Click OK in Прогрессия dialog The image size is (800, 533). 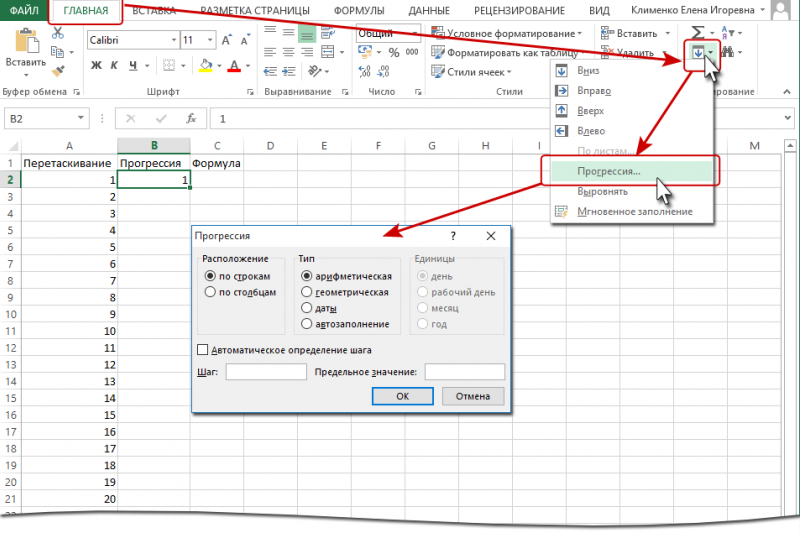403,396
